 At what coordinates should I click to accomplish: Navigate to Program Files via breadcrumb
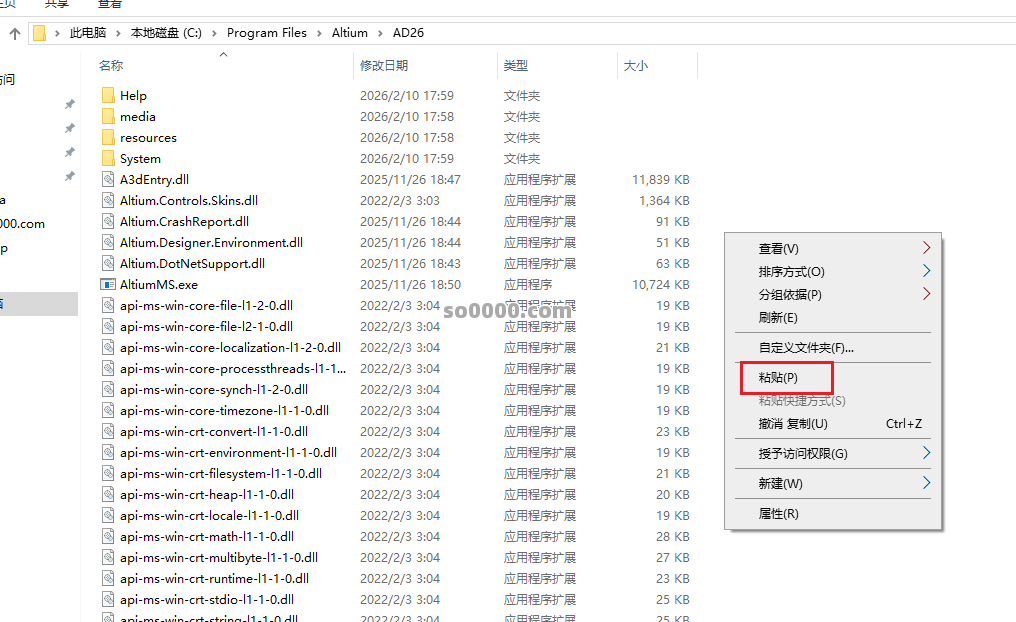point(266,32)
